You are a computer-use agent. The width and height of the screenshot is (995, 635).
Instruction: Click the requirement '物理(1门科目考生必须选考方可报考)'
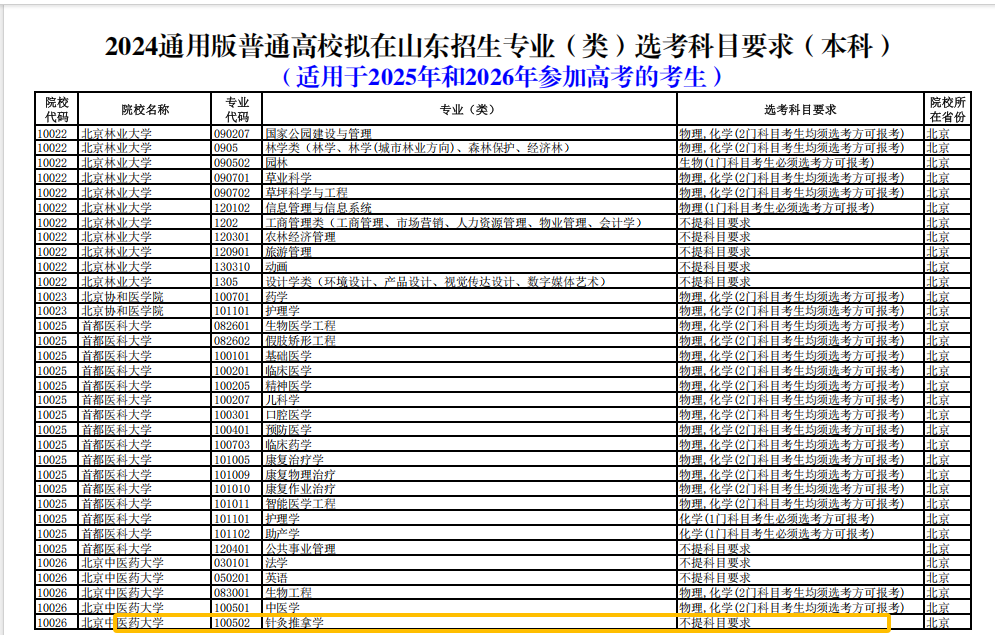[777, 207]
